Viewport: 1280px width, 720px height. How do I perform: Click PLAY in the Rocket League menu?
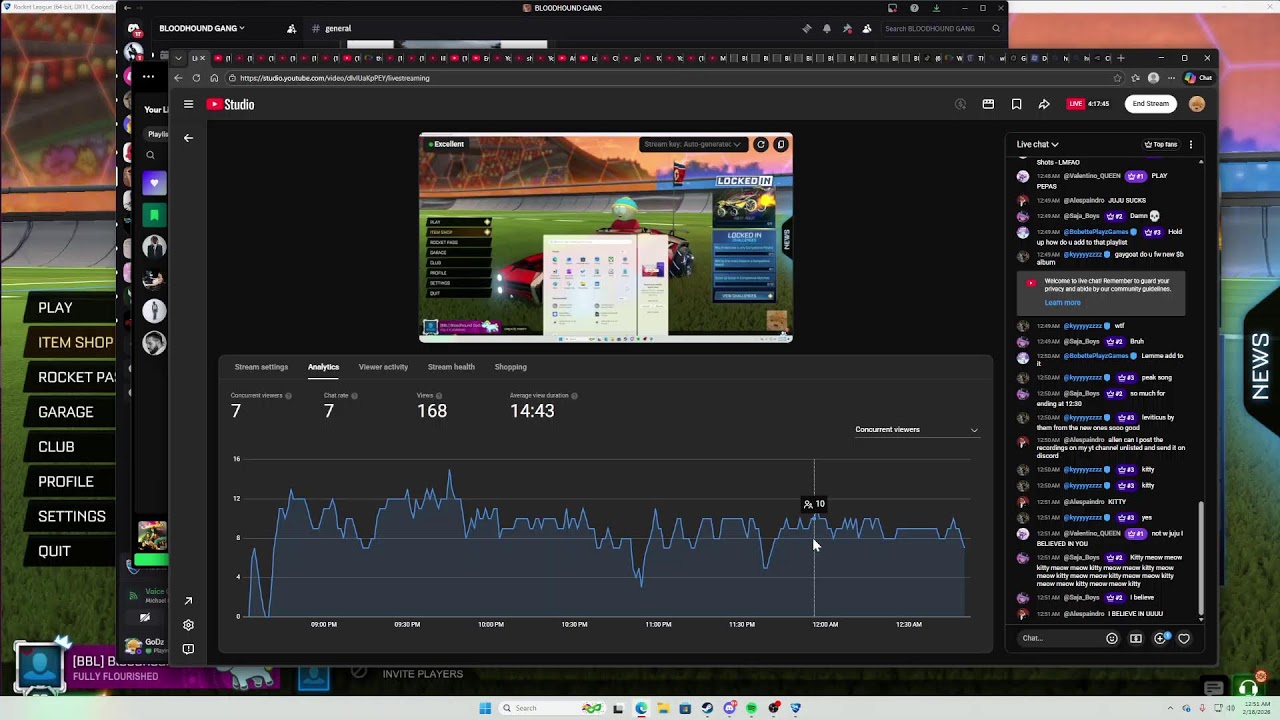[x=55, y=308]
